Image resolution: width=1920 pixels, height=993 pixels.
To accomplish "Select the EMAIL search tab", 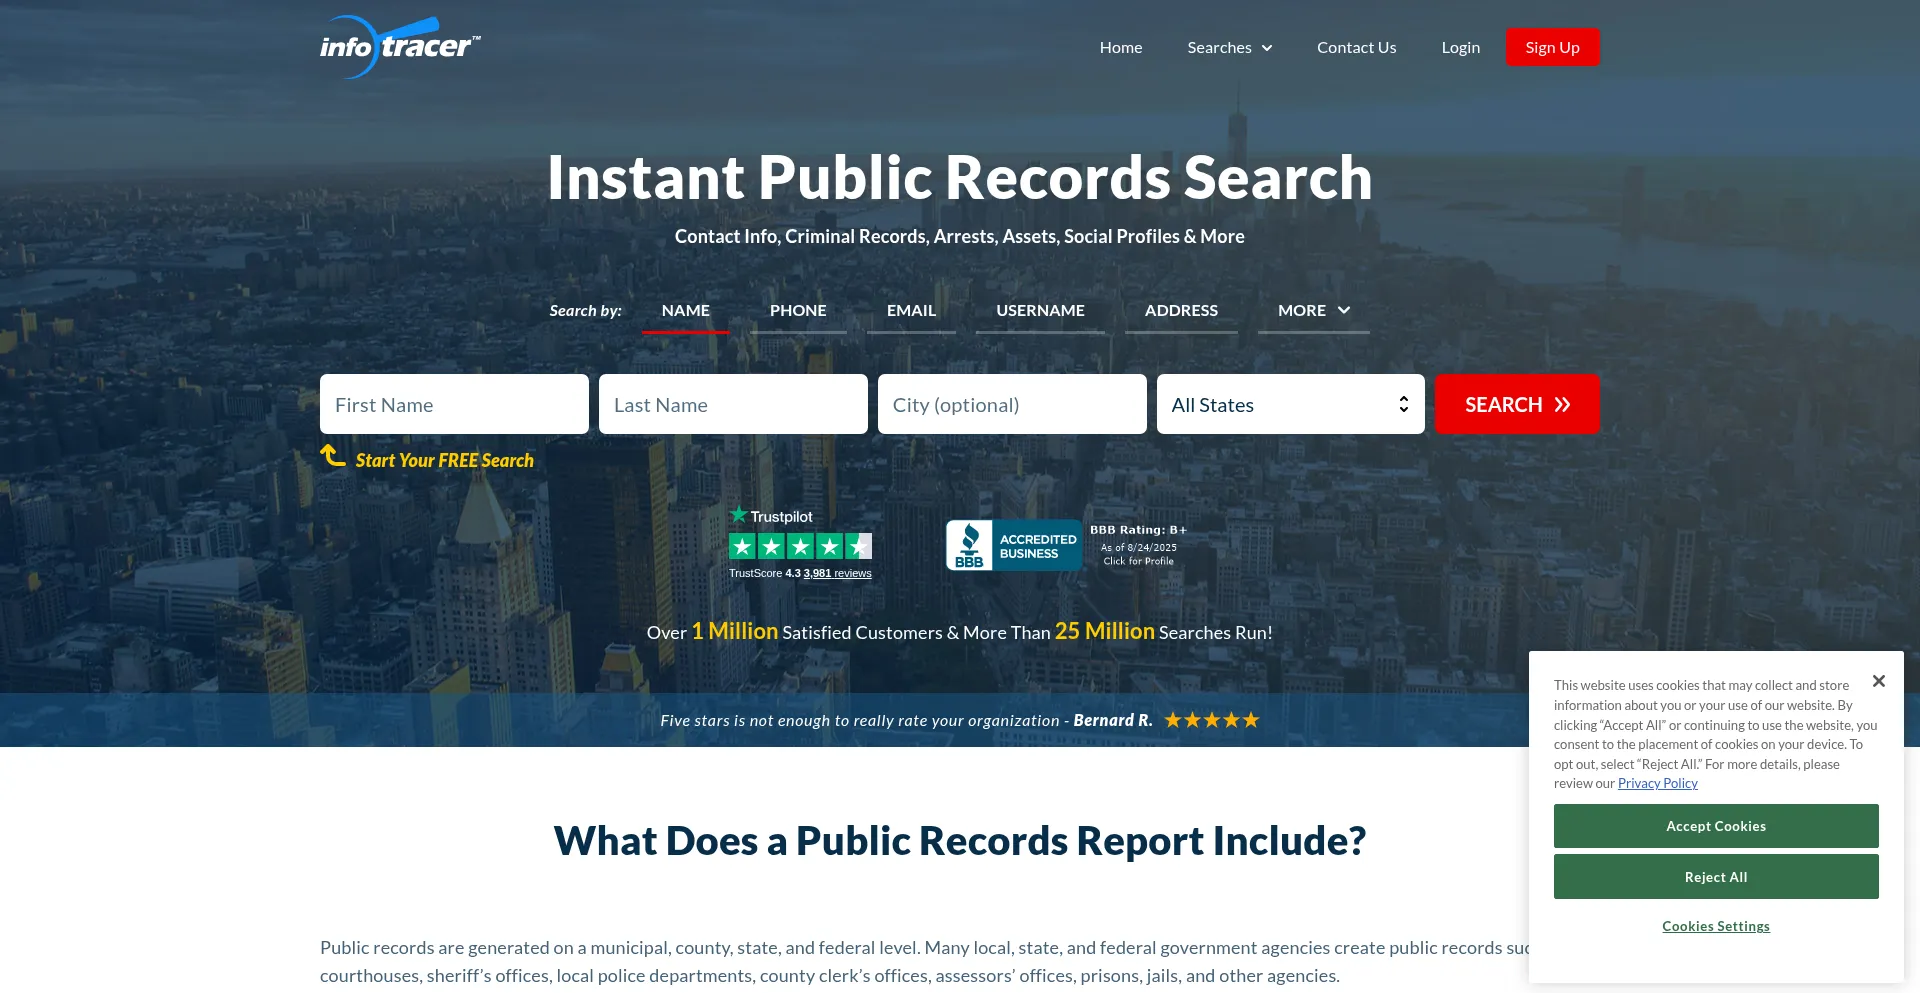I will tap(911, 310).
